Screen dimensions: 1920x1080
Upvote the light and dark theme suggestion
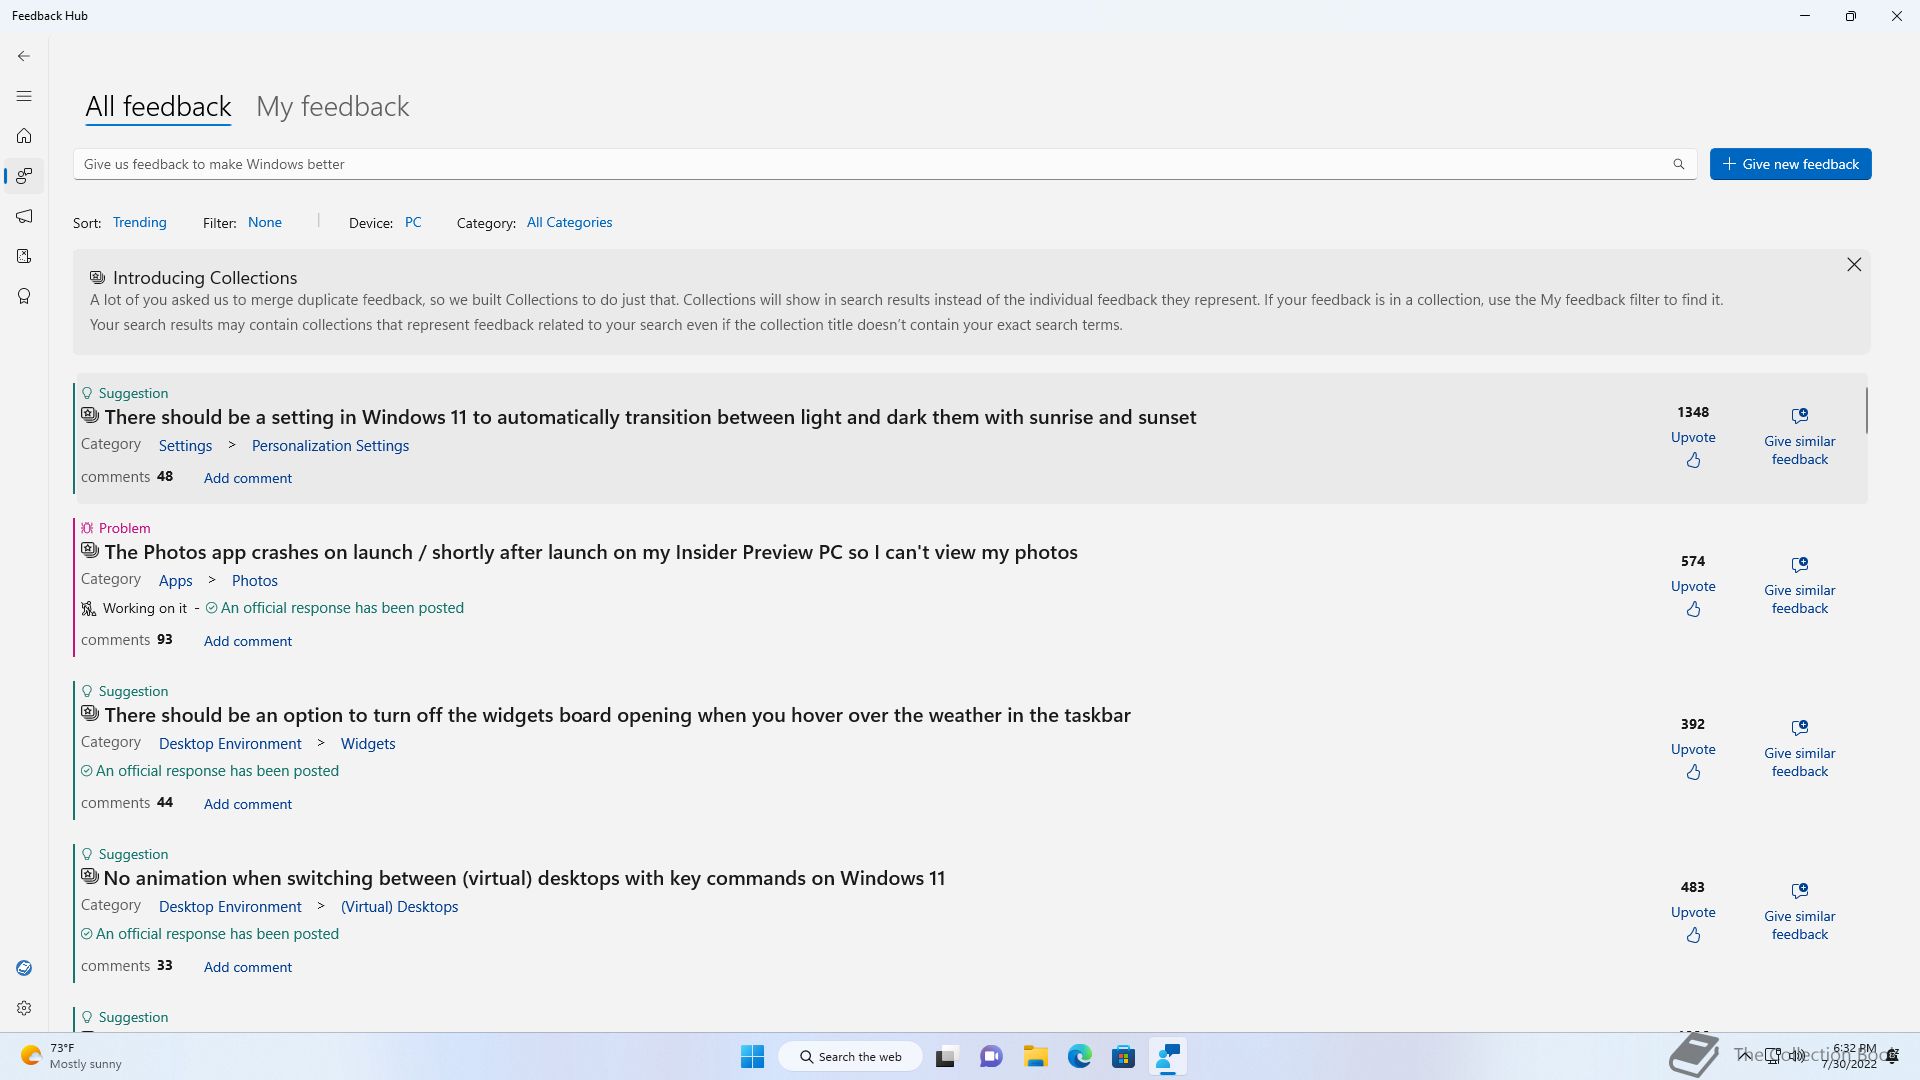tap(1693, 449)
